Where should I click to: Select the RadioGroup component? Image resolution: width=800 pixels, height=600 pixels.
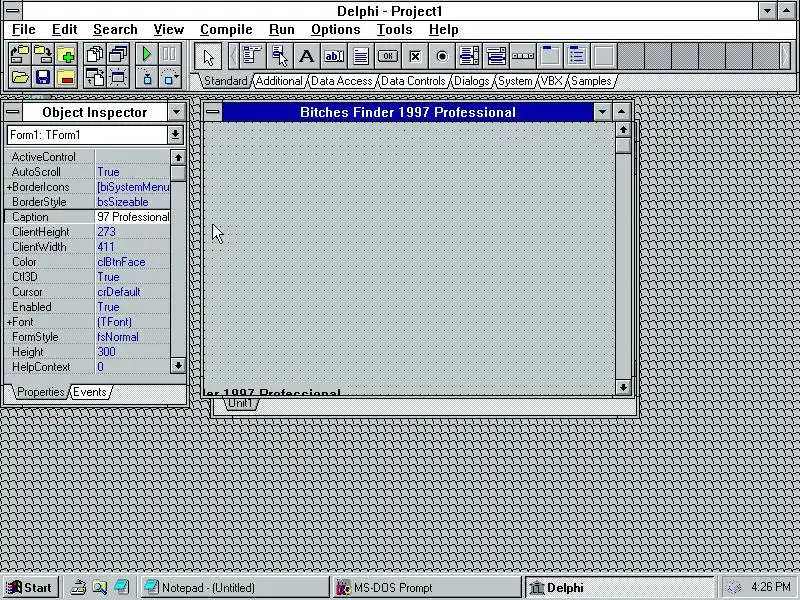[x=577, y=56]
